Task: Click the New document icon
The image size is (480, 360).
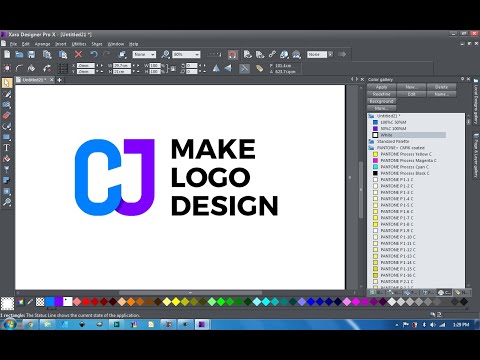Action: [7, 54]
